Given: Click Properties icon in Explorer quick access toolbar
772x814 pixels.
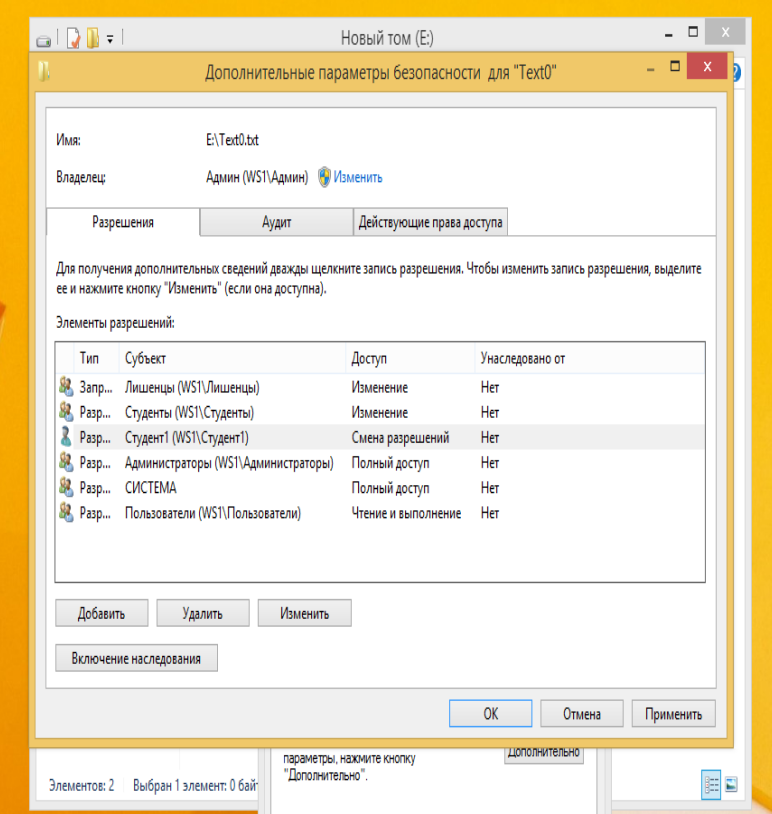Looking at the screenshot, I should pos(74,38).
